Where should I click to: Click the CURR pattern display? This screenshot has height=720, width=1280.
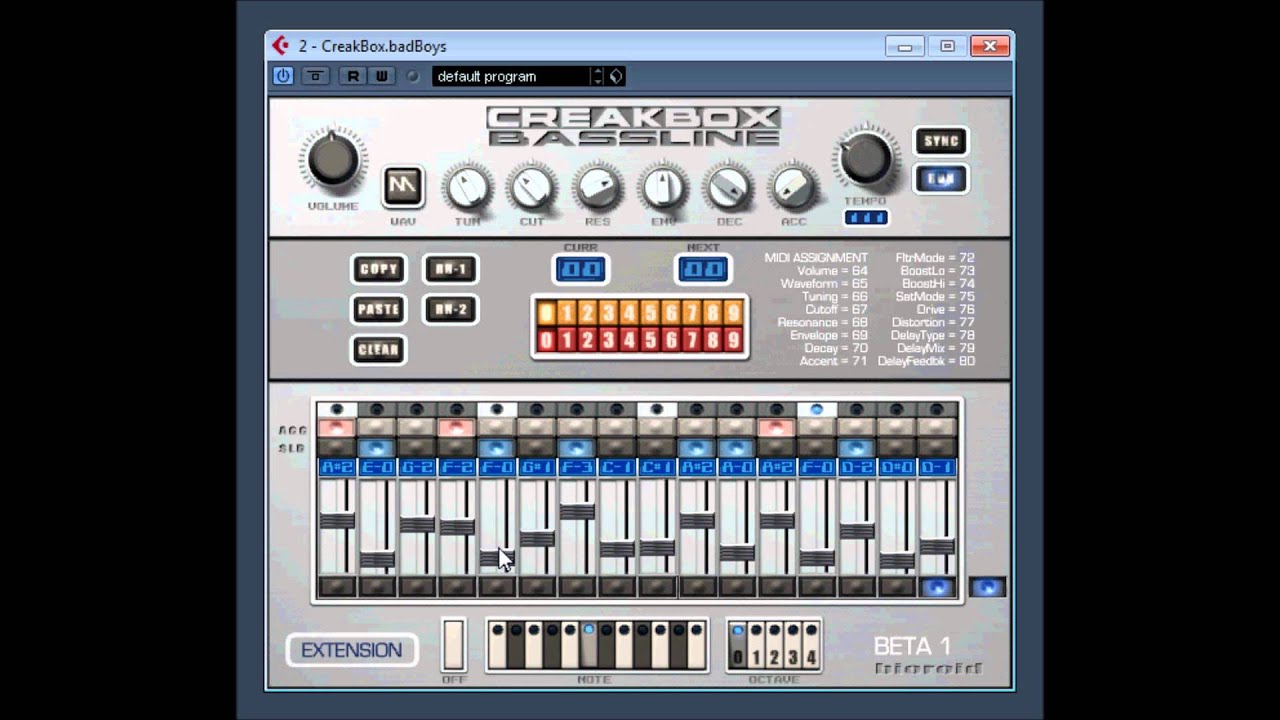580,269
